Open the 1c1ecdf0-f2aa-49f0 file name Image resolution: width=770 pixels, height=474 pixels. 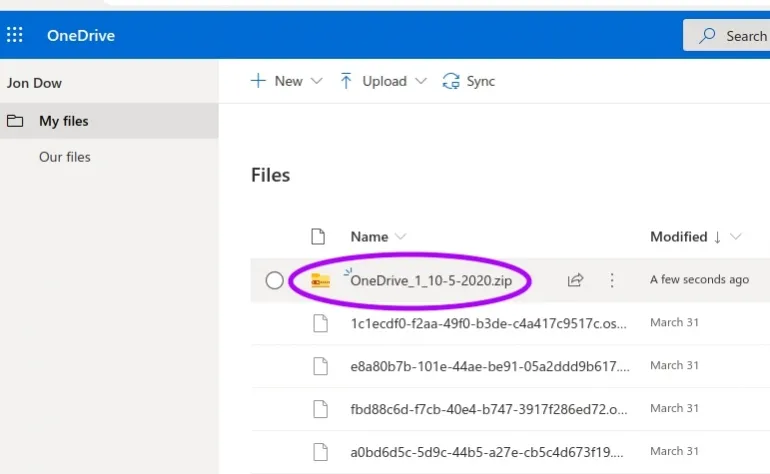pyautogui.click(x=489, y=323)
